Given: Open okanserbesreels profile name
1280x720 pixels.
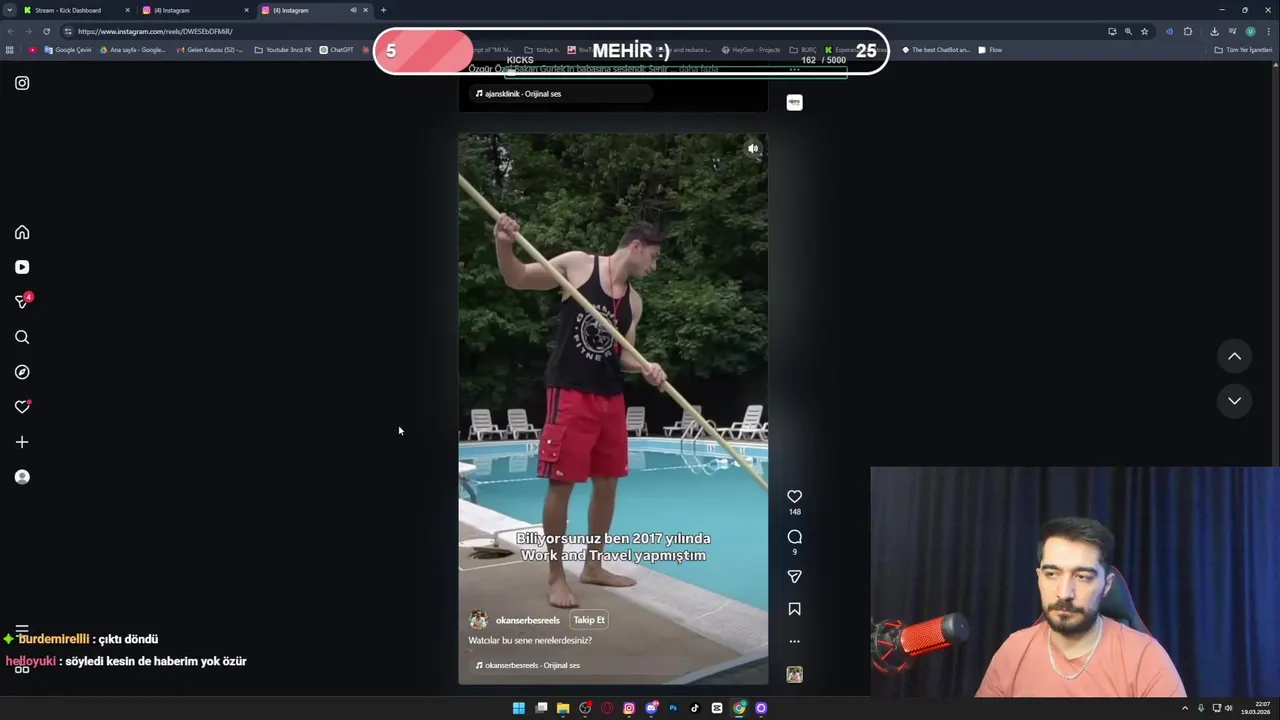Looking at the screenshot, I should click(528, 620).
